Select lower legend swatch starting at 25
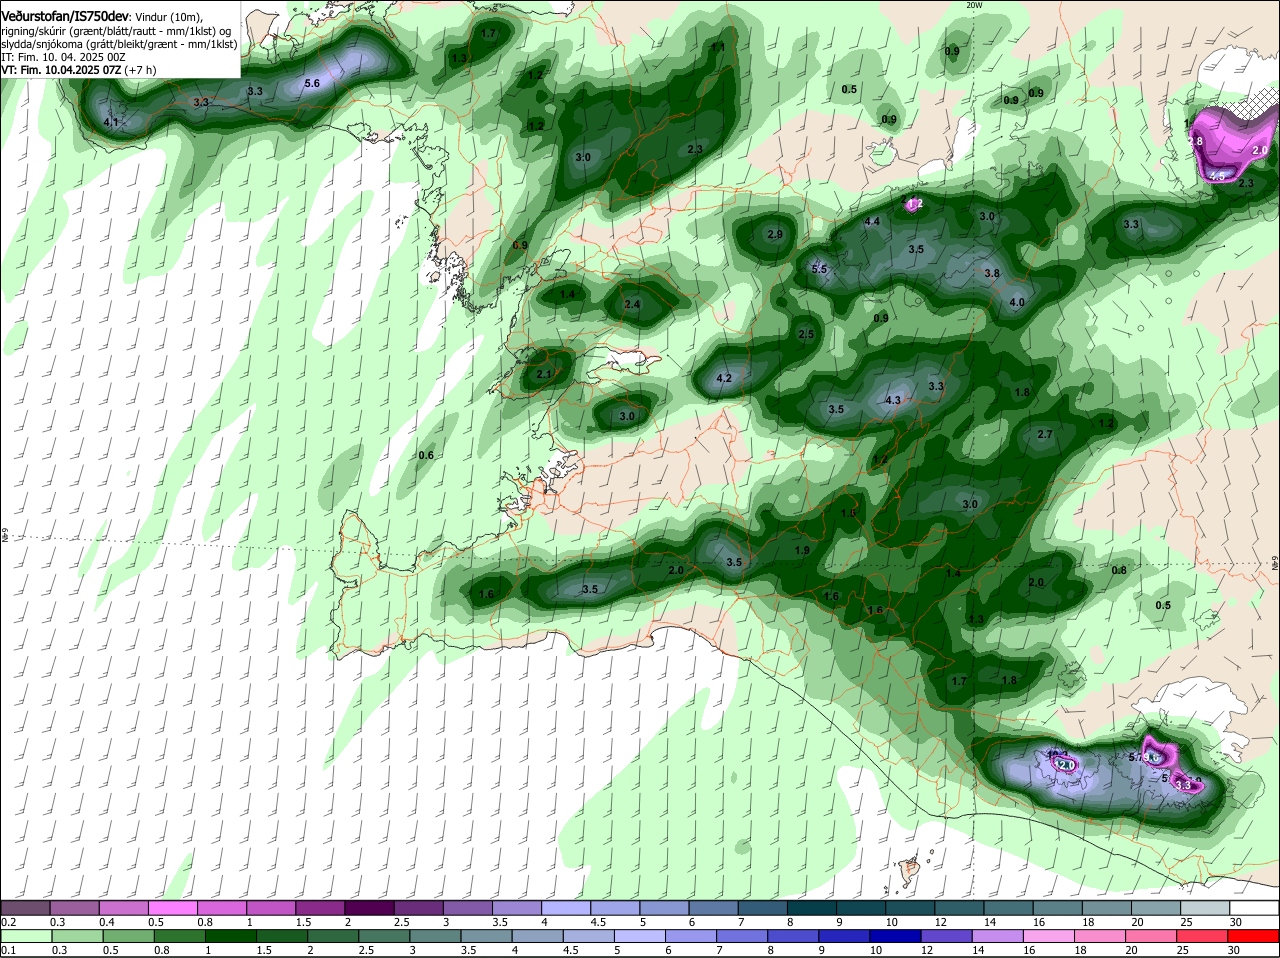The width and height of the screenshot is (1280, 958). click(1204, 936)
